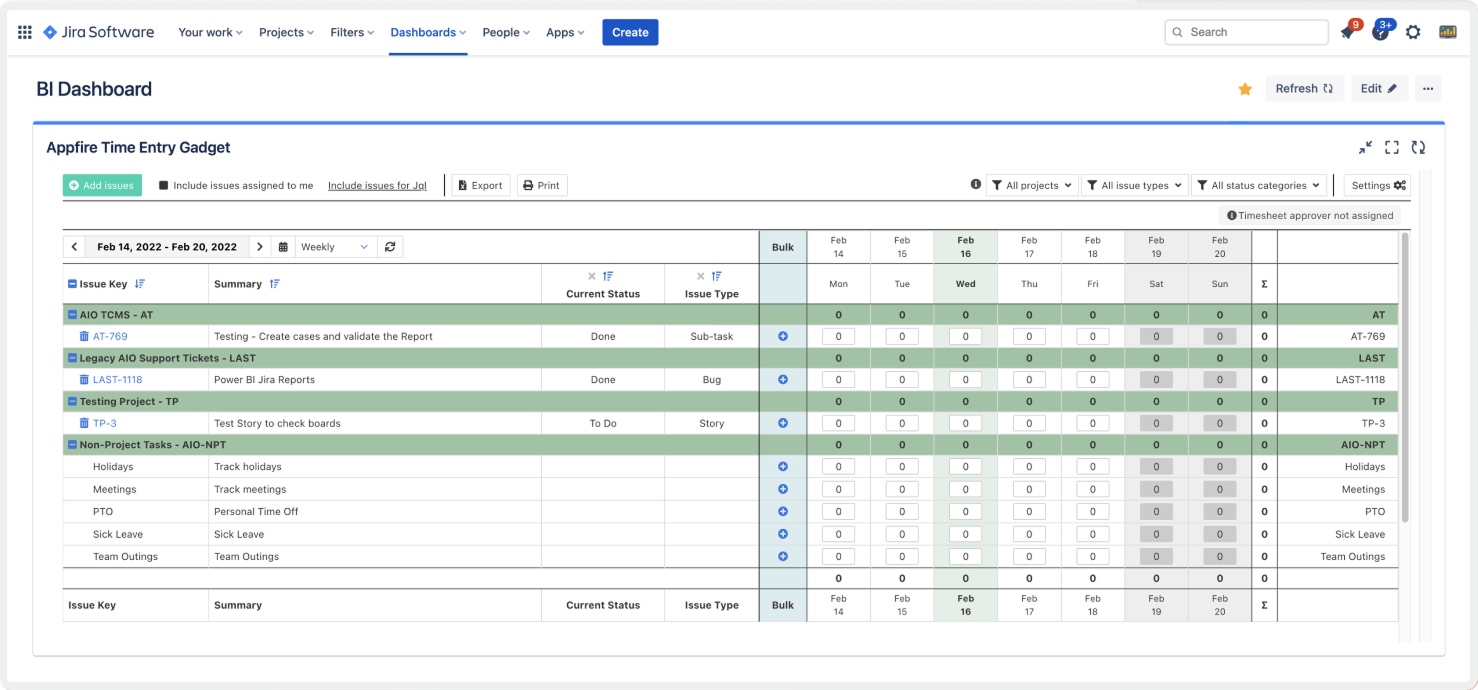Toggle Include issues assigned to me

point(164,185)
